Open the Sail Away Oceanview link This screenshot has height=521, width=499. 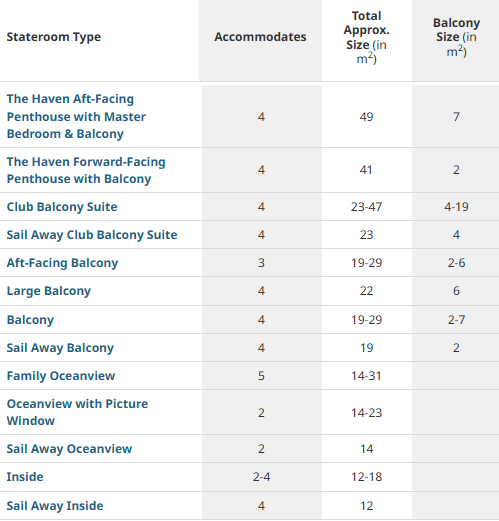pyautogui.click(x=69, y=449)
